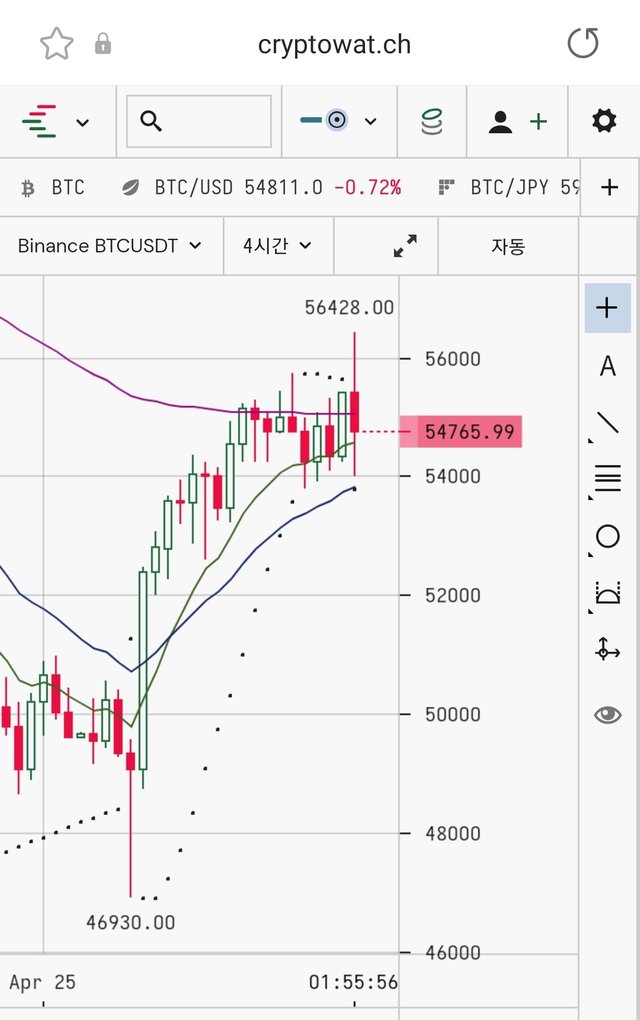Open the Binance BTCUSDT market dropdown

pyautogui.click(x=110, y=245)
